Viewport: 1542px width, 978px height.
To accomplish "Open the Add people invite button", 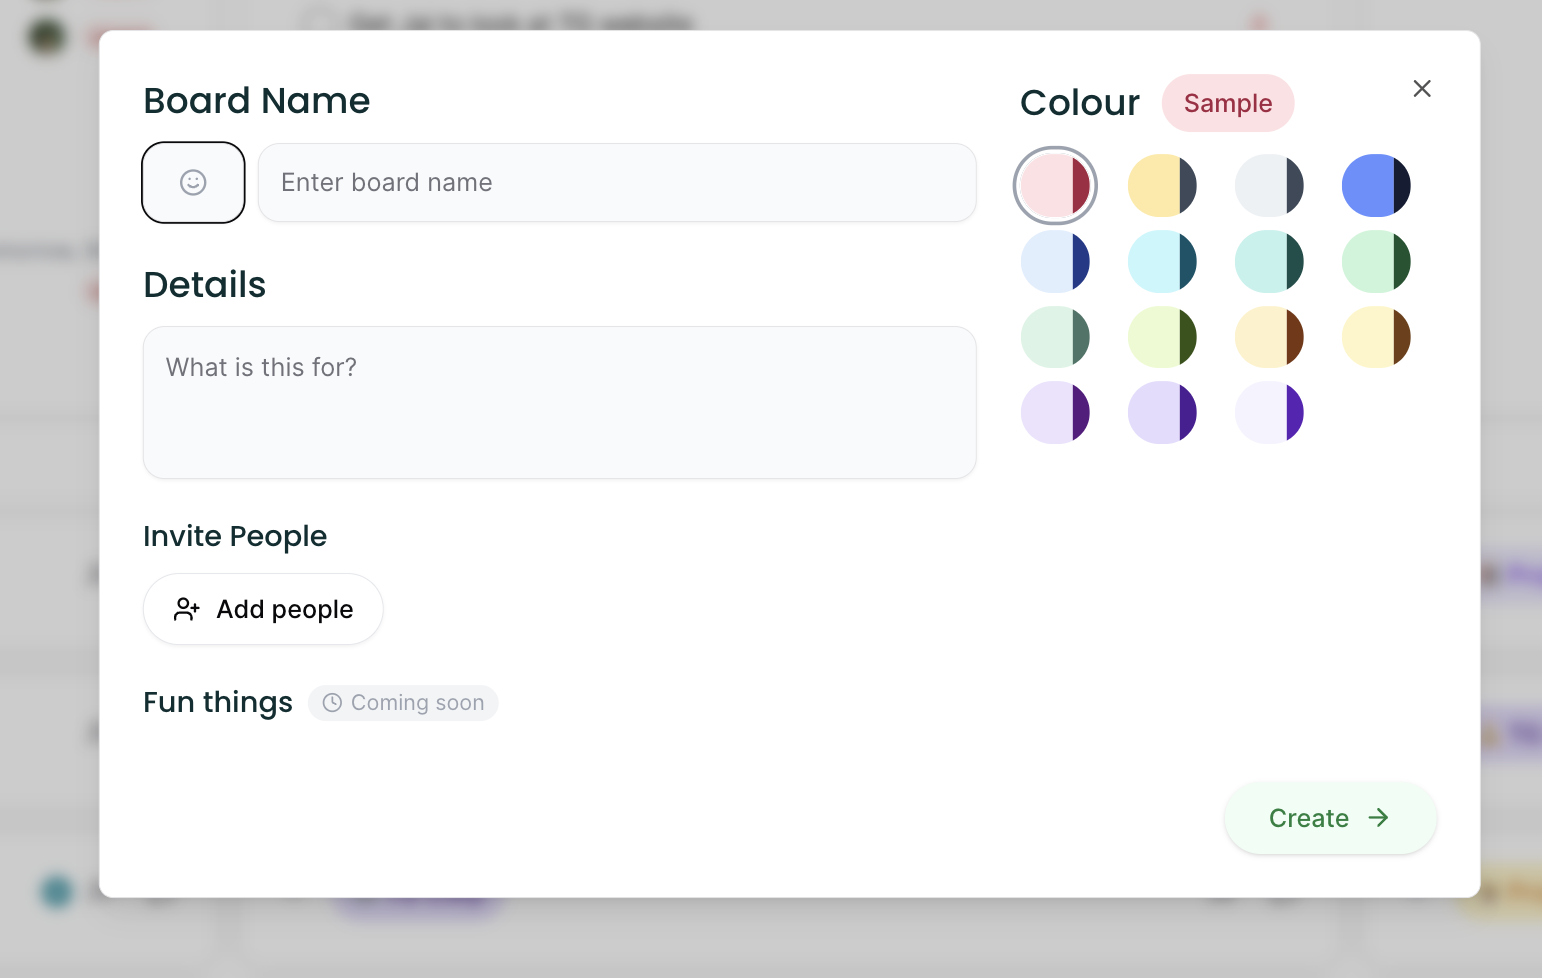I will [x=263, y=609].
